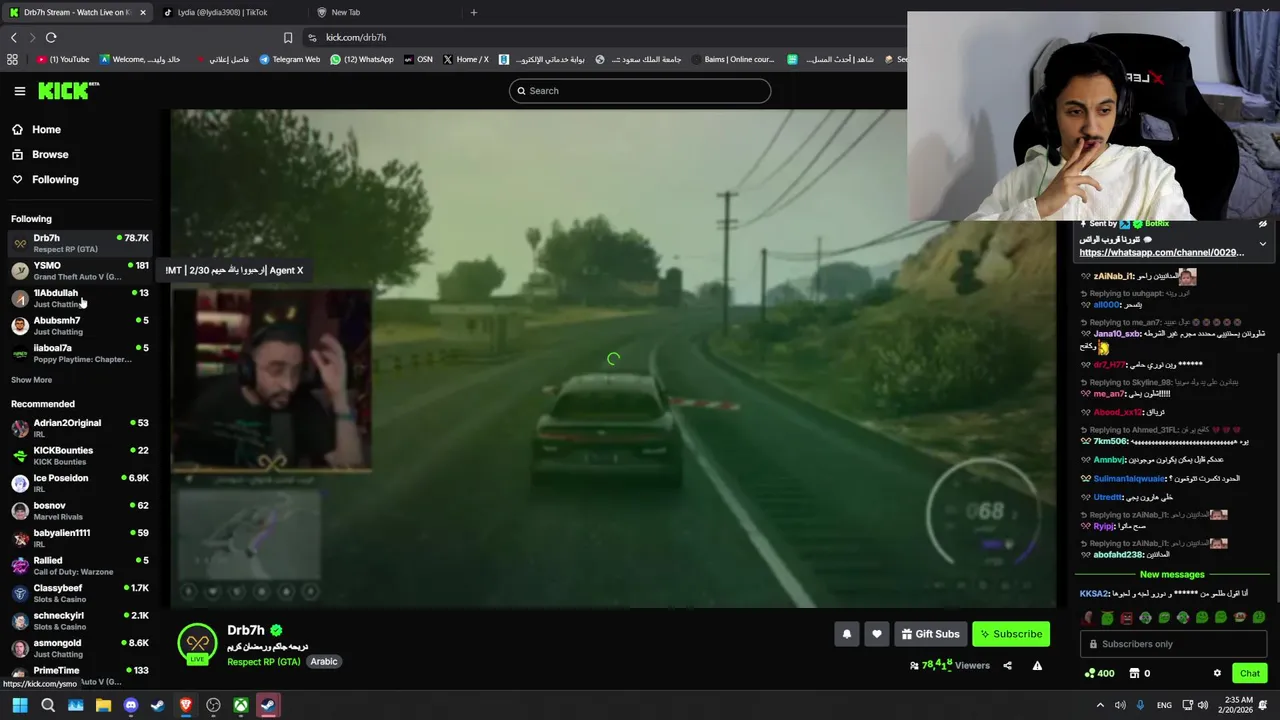The image size is (1280, 720).
Task: Open Brave browser from the taskbar
Action: (186, 706)
